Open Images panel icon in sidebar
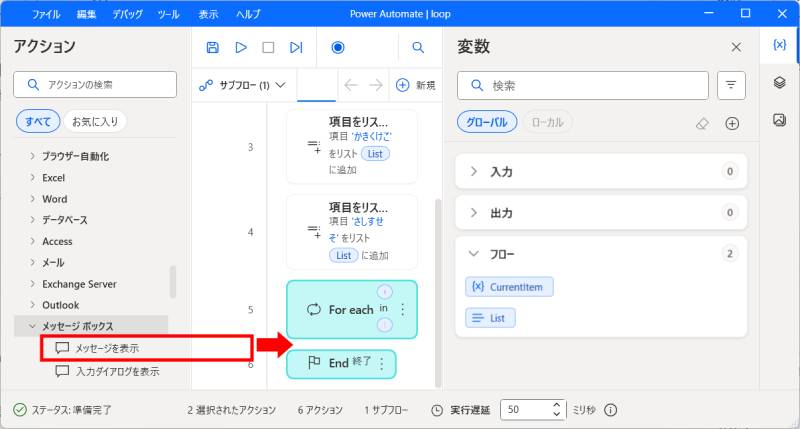Viewport: 800px width, 429px height. click(x=779, y=120)
